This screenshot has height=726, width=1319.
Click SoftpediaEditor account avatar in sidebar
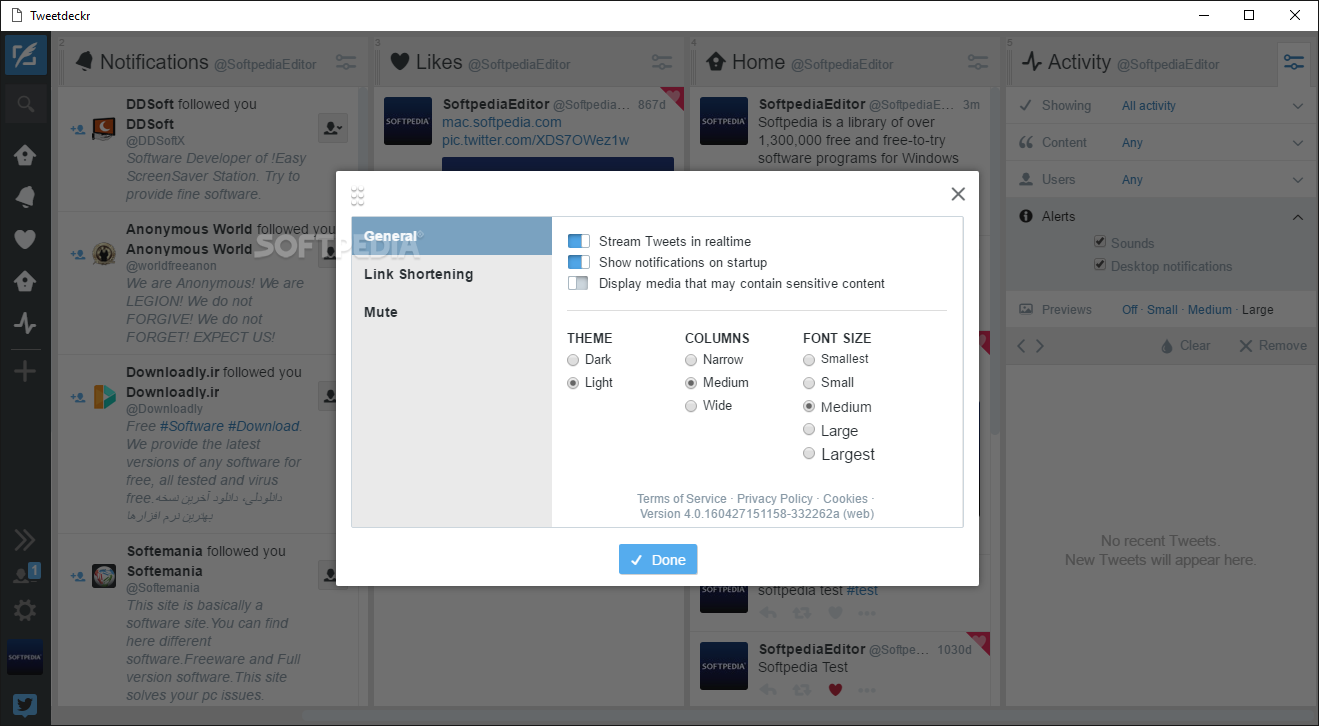25,658
